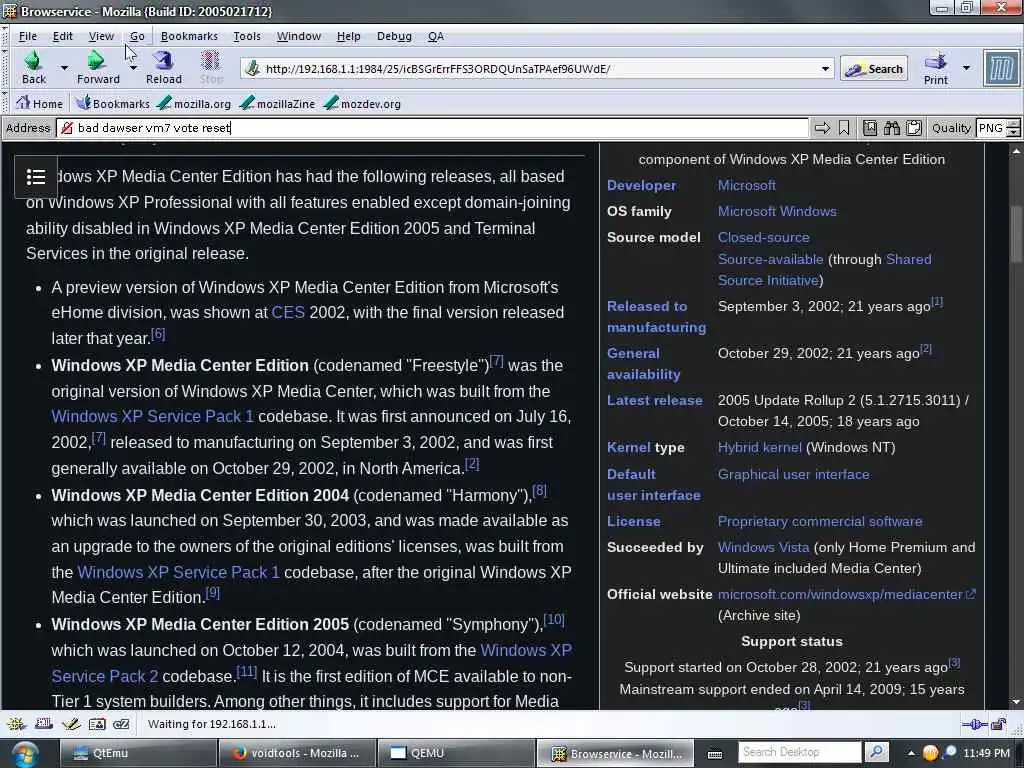Open the mozilla.org bookmark
The image size is (1024, 768).
(194, 103)
